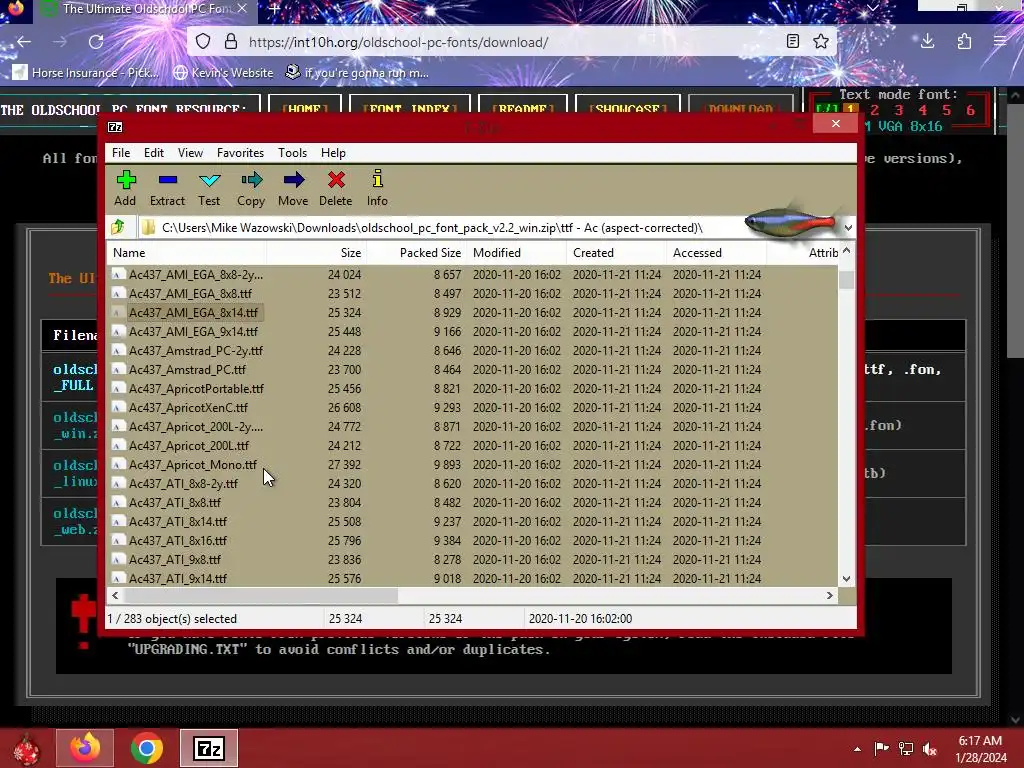Select text mode font 2 on webpage
The width and height of the screenshot is (1024, 768).
point(875,110)
